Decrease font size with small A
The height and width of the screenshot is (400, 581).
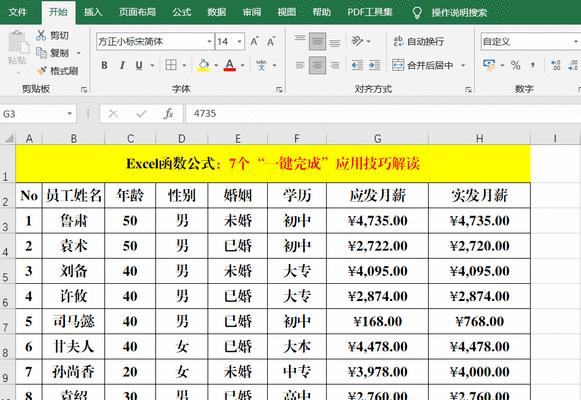pyautogui.click(x=271, y=41)
